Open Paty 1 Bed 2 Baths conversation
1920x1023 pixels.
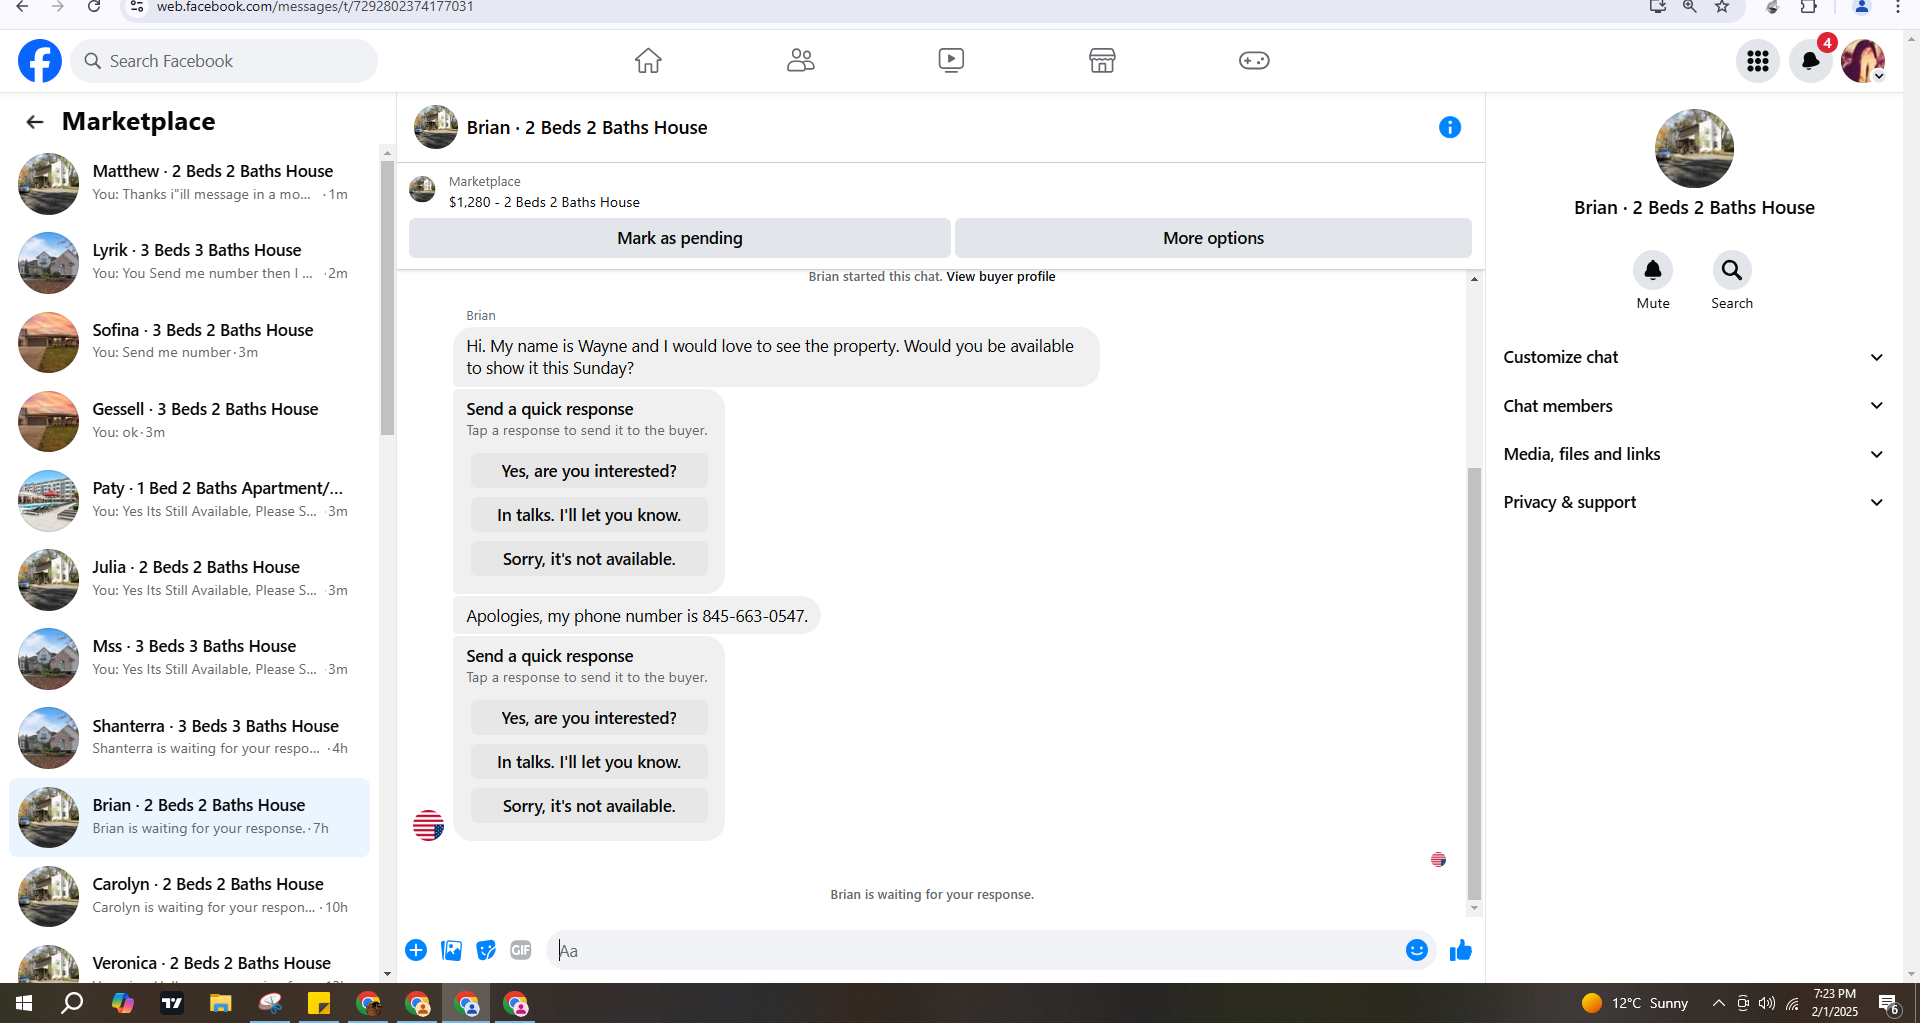tap(189, 500)
